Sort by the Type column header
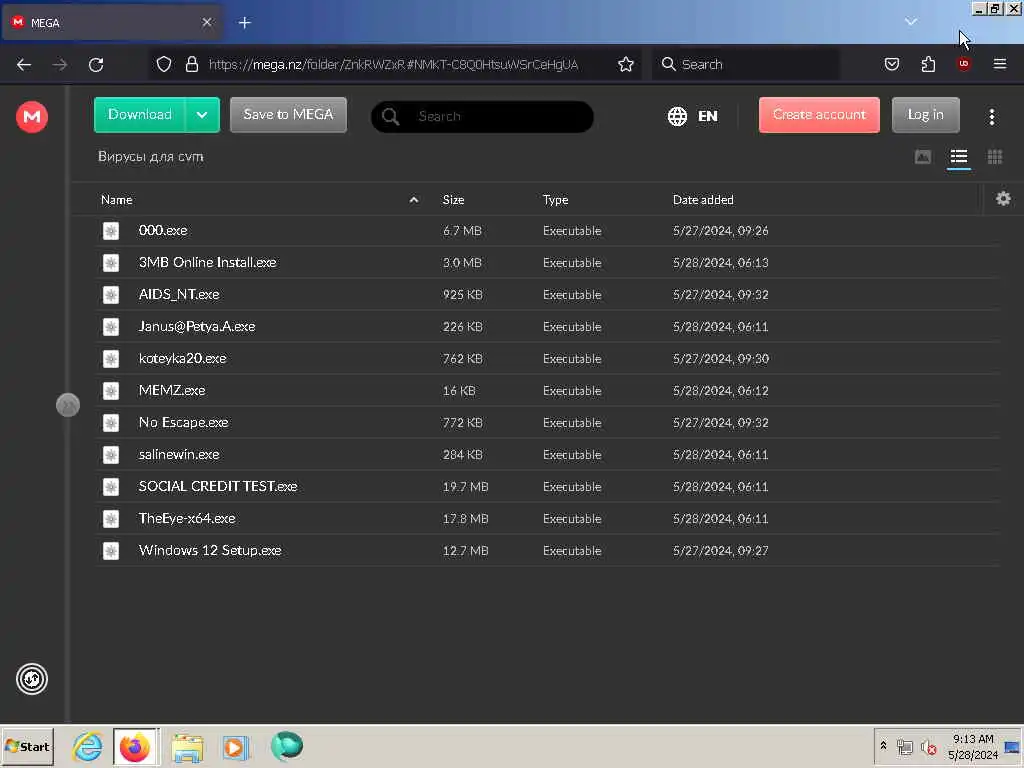 (x=555, y=200)
